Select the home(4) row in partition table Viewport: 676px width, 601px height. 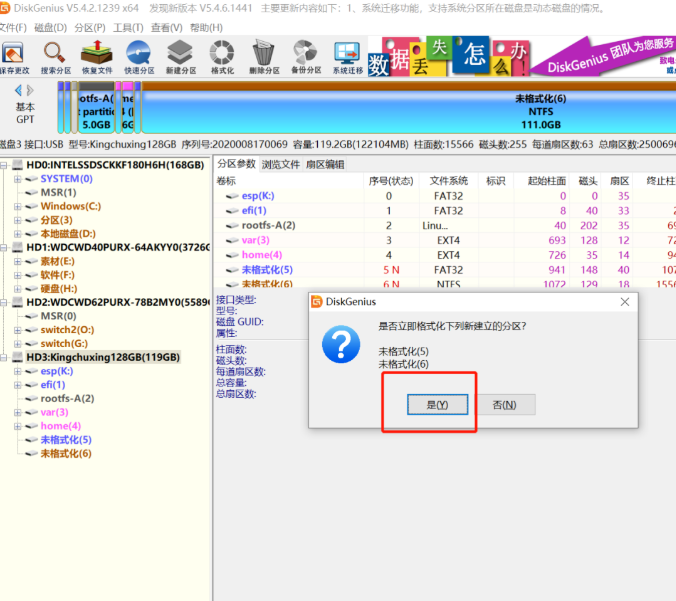pyautogui.click(x=444, y=255)
